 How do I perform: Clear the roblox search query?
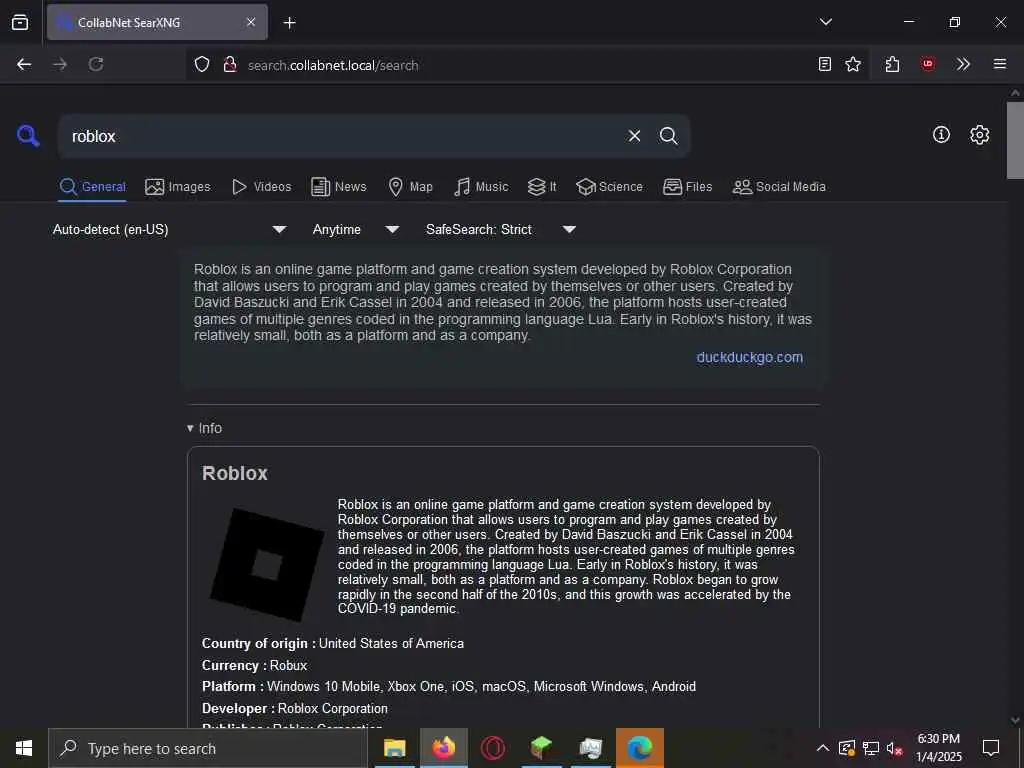[x=634, y=136]
